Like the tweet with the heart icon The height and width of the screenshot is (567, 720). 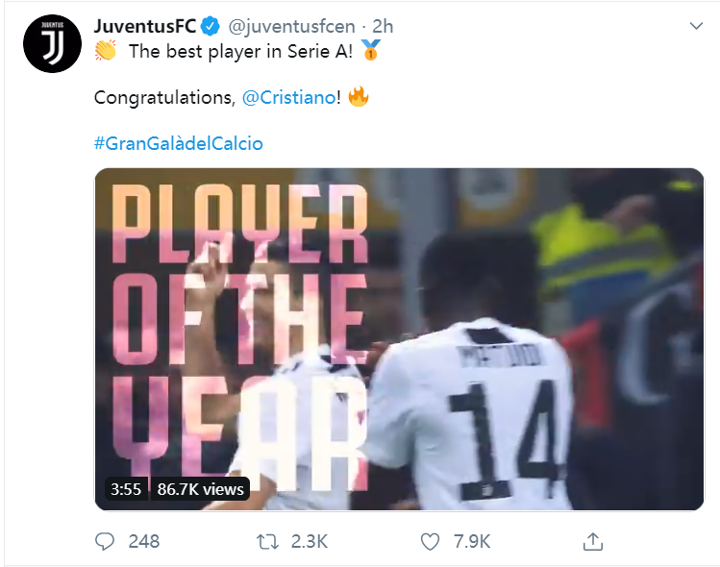430,541
